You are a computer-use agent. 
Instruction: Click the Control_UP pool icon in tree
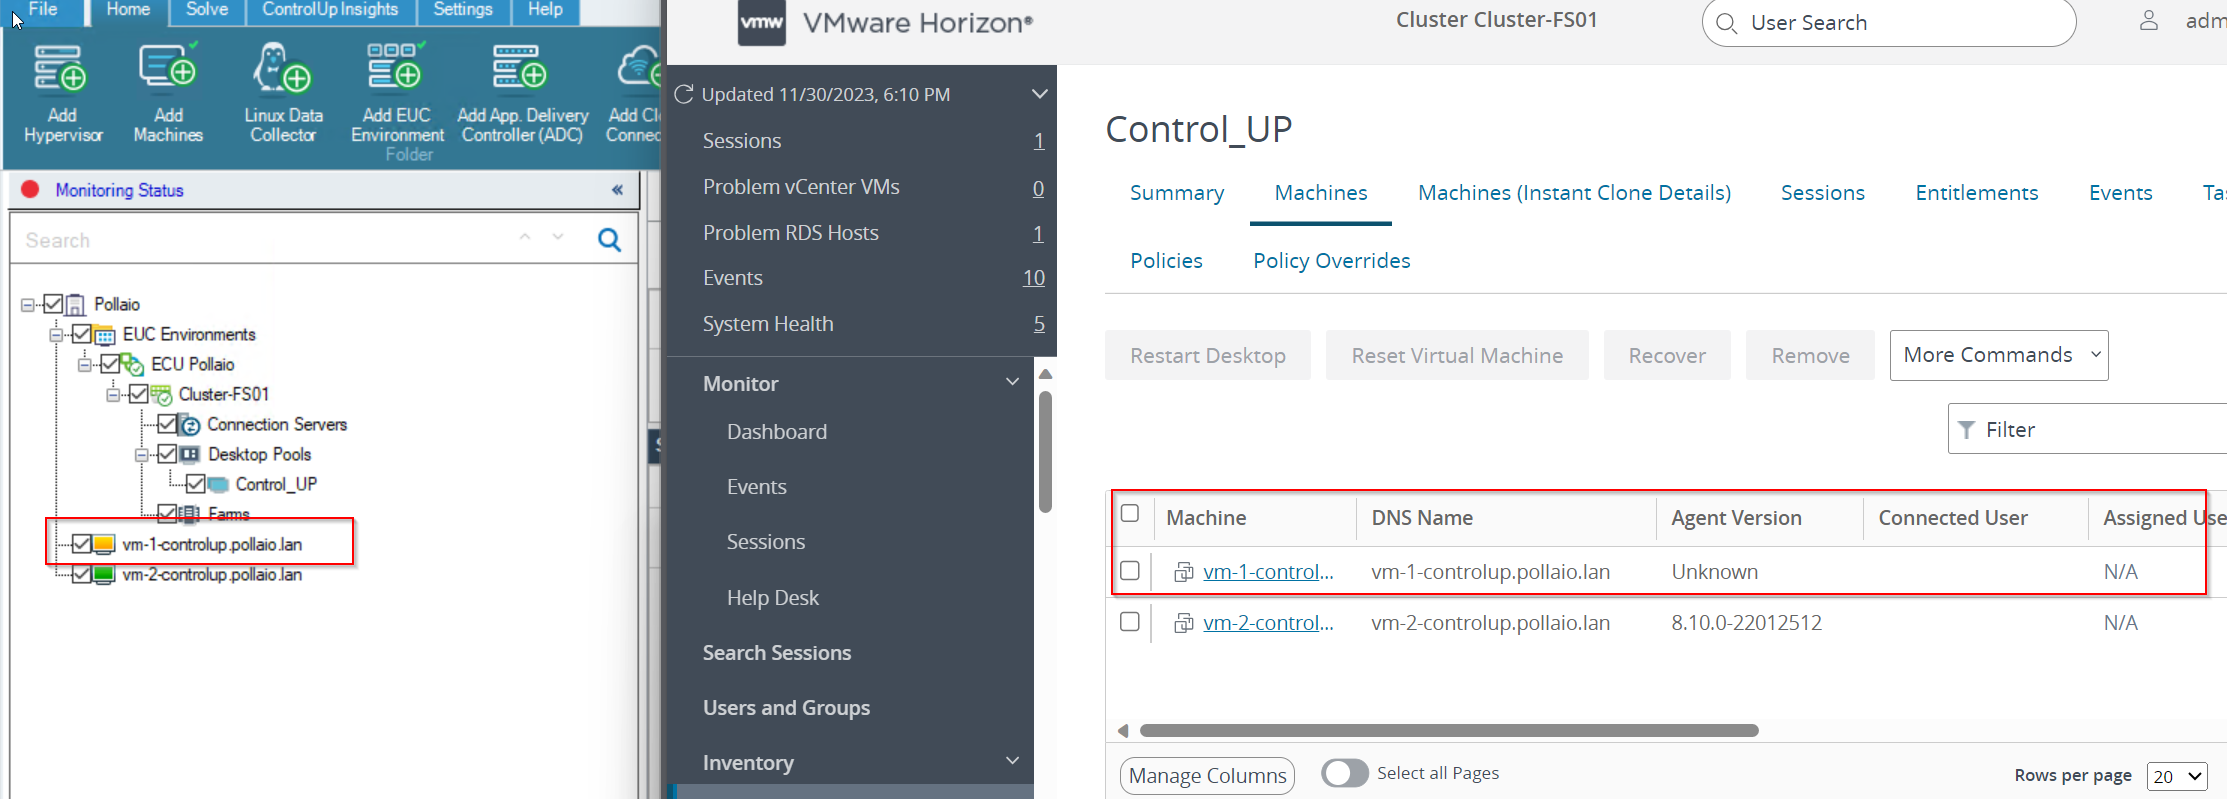(x=218, y=484)
